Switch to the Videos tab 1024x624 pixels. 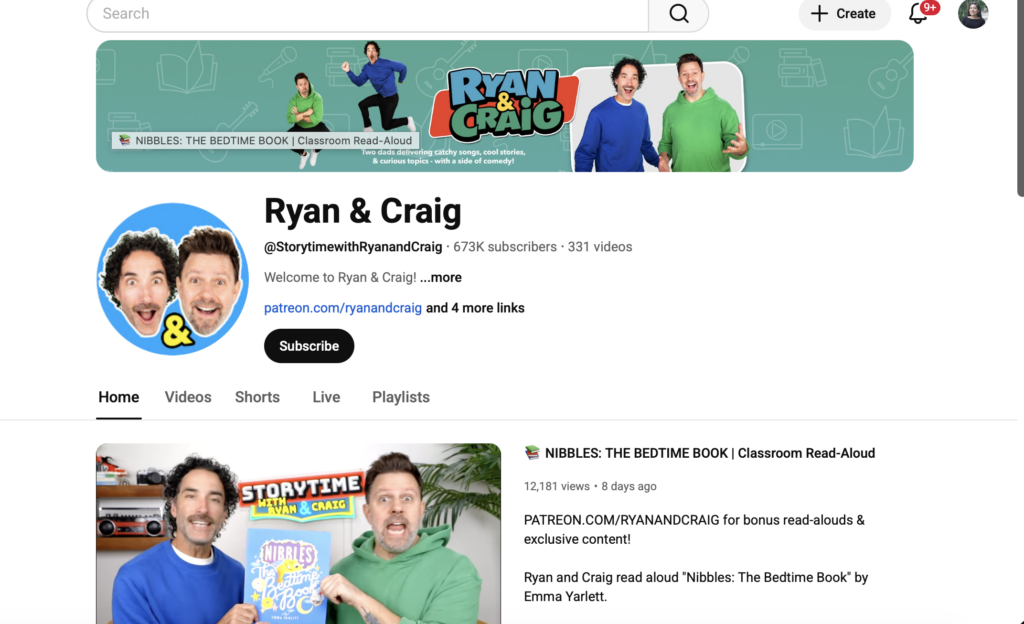187,397
